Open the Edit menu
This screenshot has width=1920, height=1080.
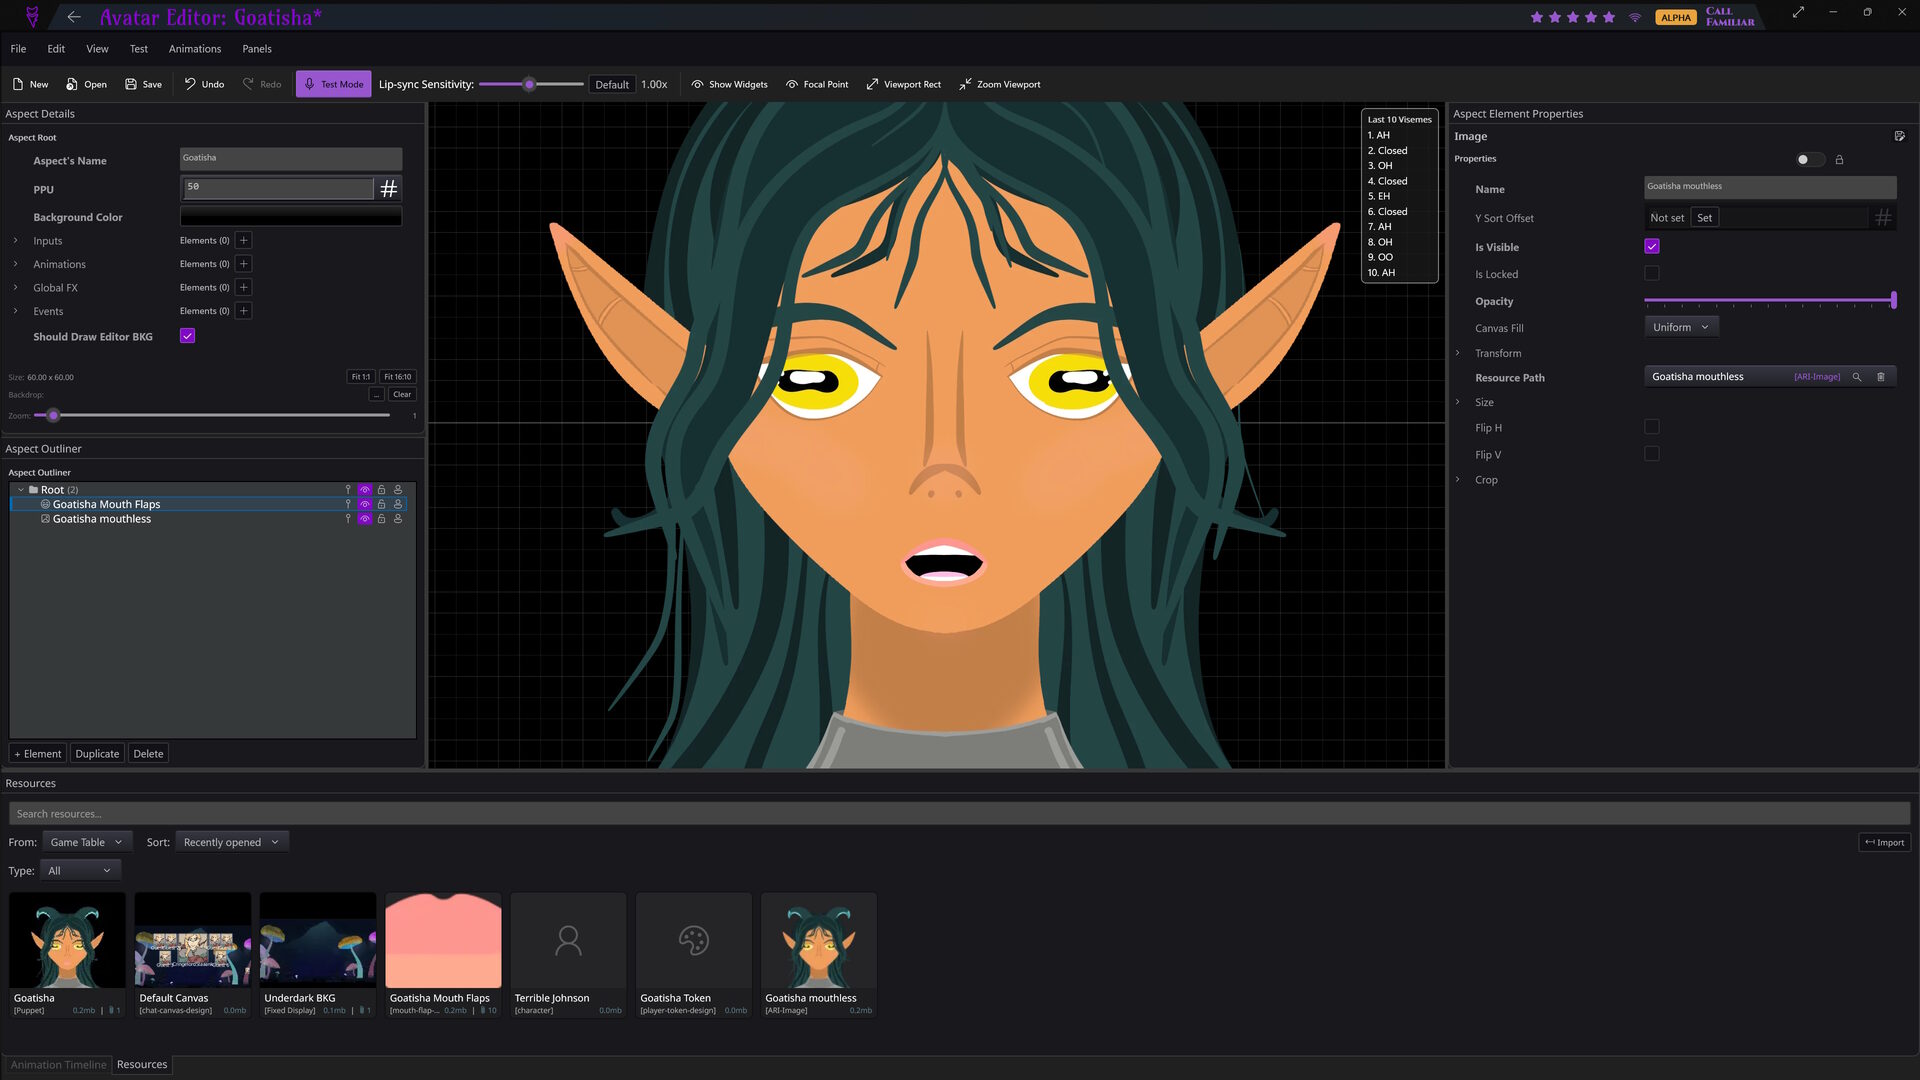(56, 48)
